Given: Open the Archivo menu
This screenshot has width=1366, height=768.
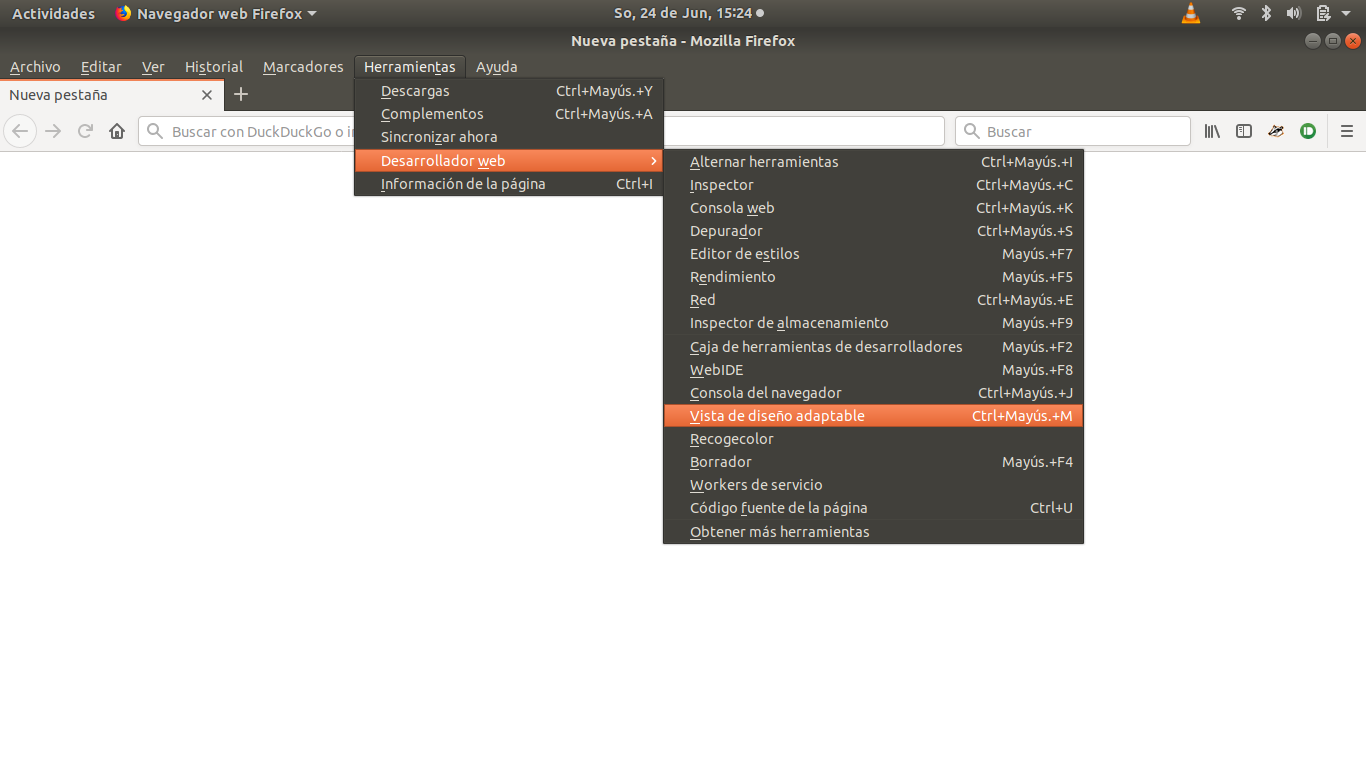Looking at the screenshot, I should (35, 67).
